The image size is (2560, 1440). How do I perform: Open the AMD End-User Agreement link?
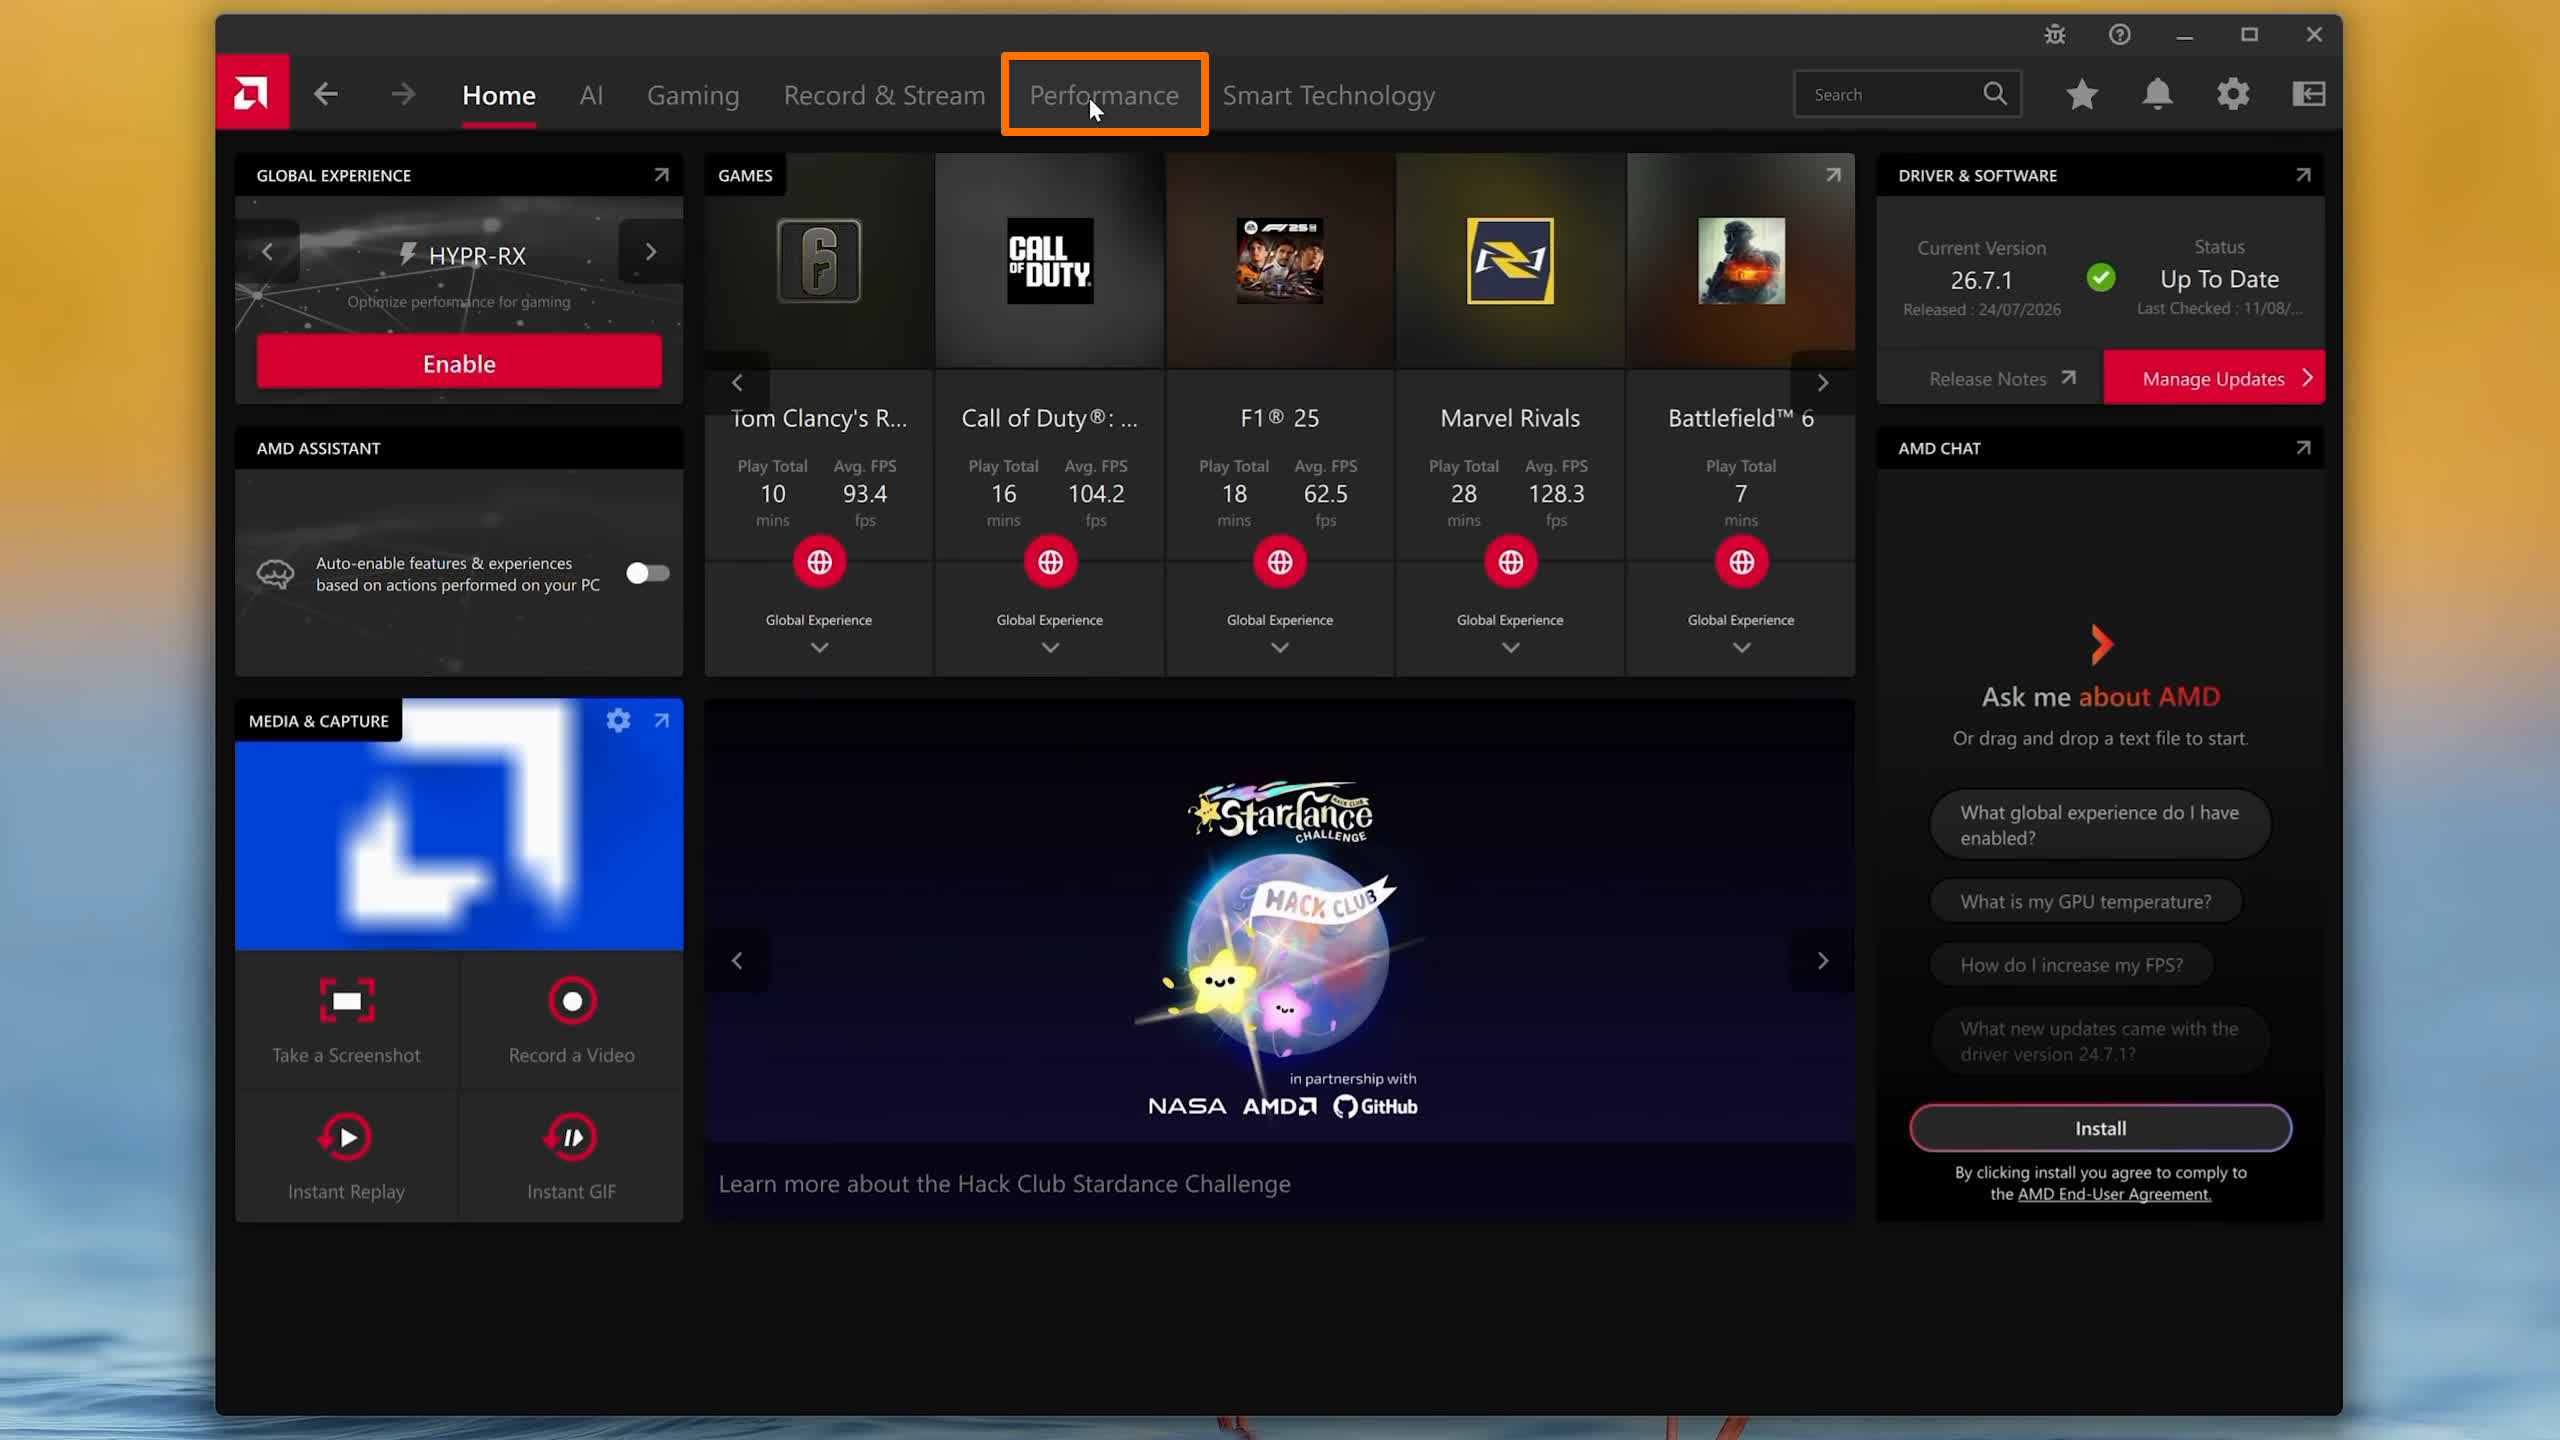[2114, 1193]
